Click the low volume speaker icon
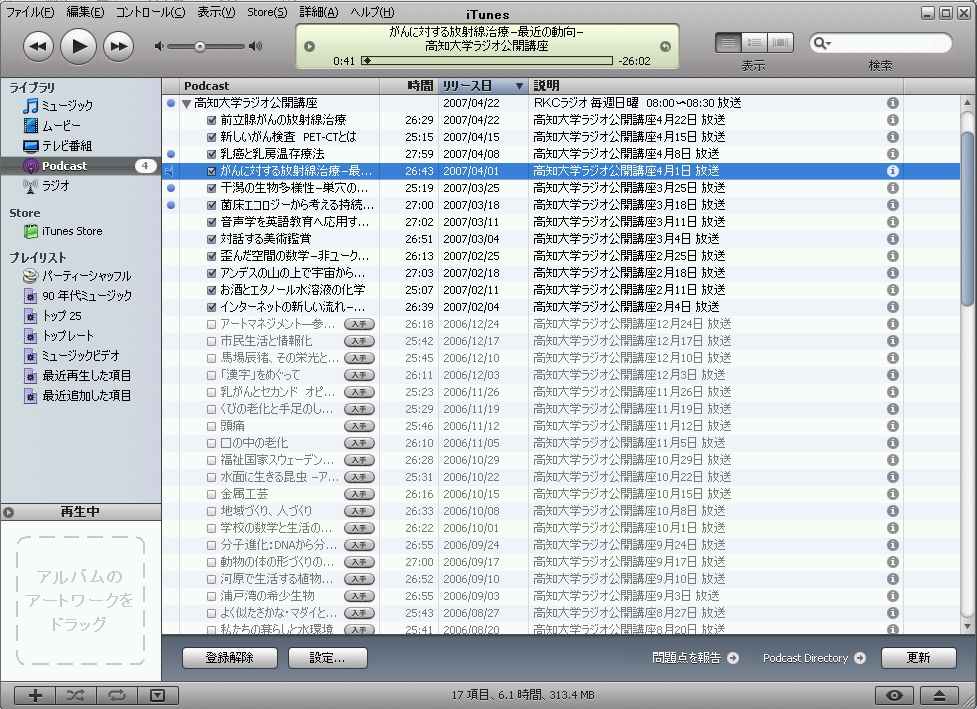977x709 pixels. [x=159, y=46]
